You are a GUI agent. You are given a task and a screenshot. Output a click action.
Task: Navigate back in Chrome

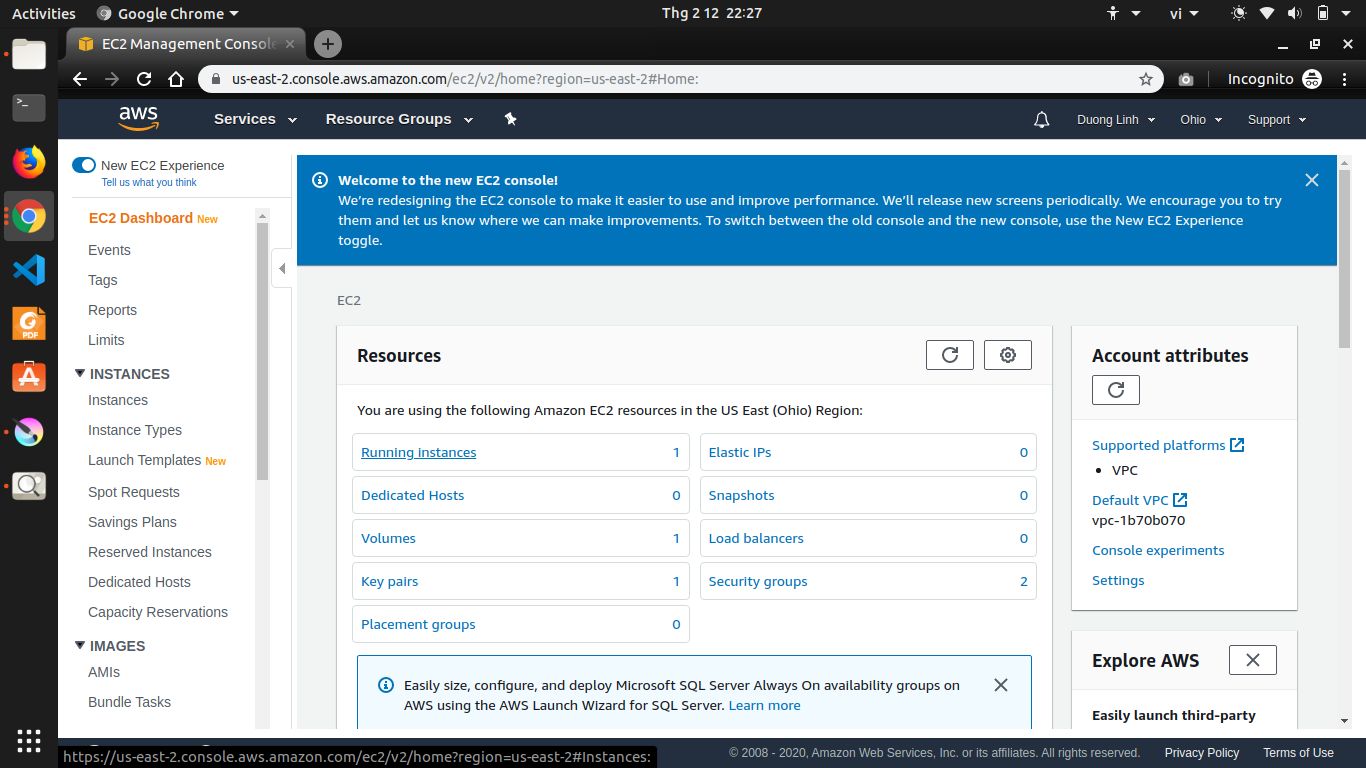(80, 79)
